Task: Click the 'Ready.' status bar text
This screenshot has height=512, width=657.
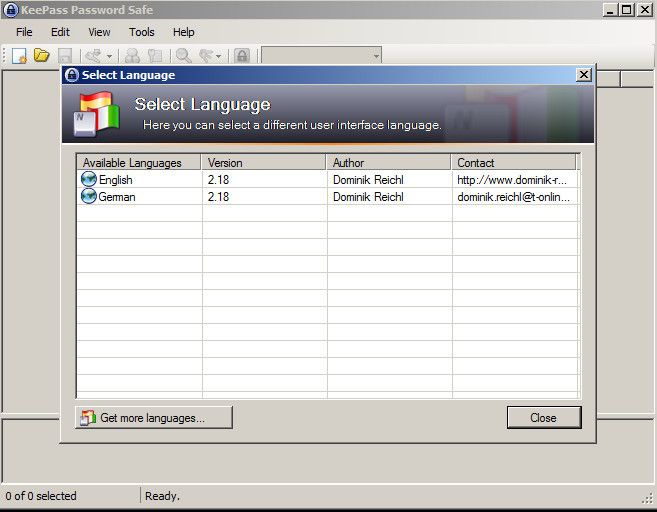Action: 162,496
